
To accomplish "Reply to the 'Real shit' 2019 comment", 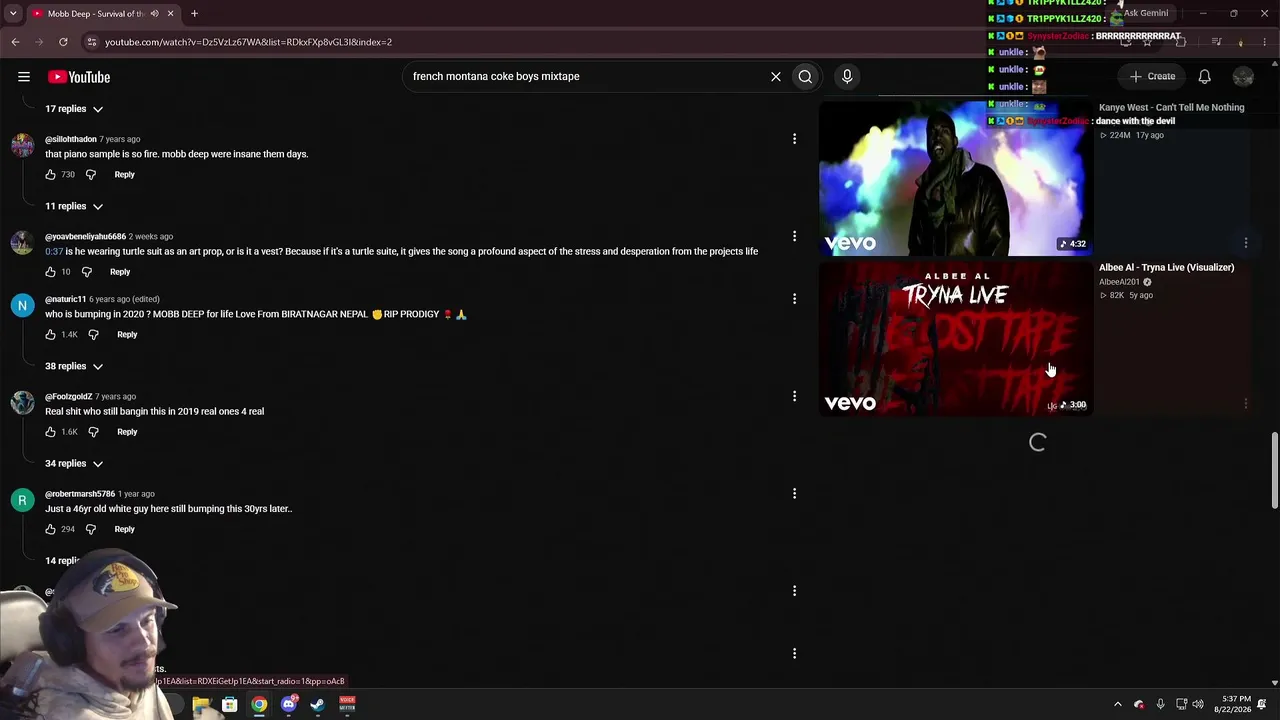I will (127, 432).
